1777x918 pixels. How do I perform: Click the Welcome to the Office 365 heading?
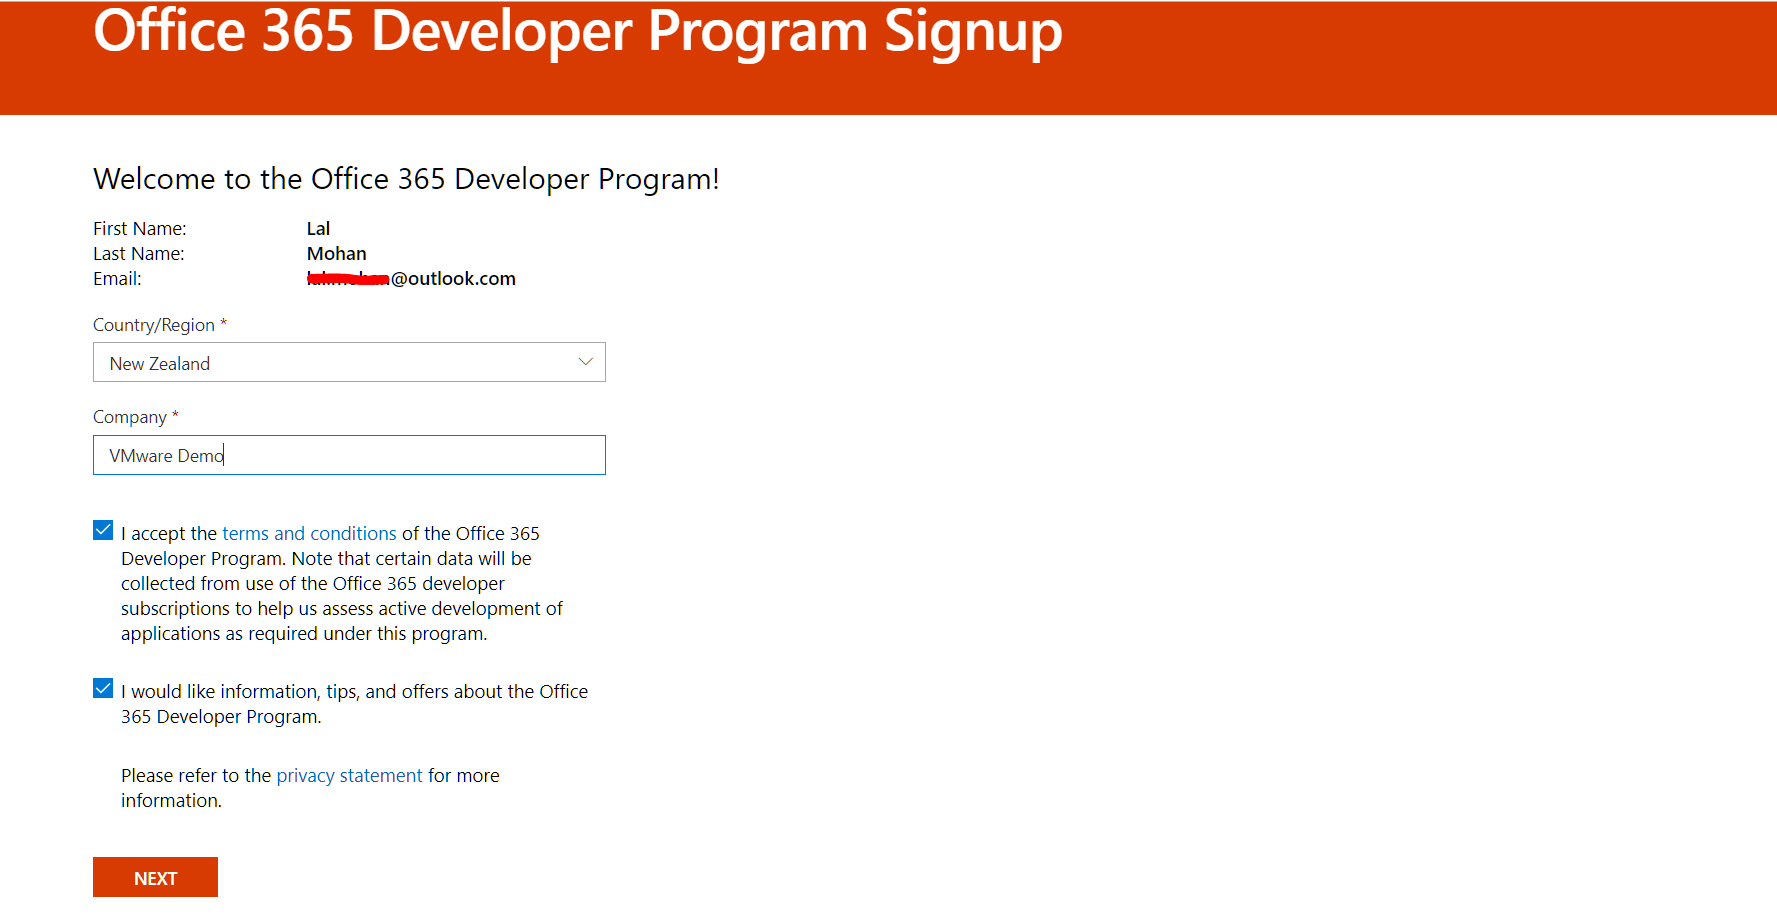[406, 179]
